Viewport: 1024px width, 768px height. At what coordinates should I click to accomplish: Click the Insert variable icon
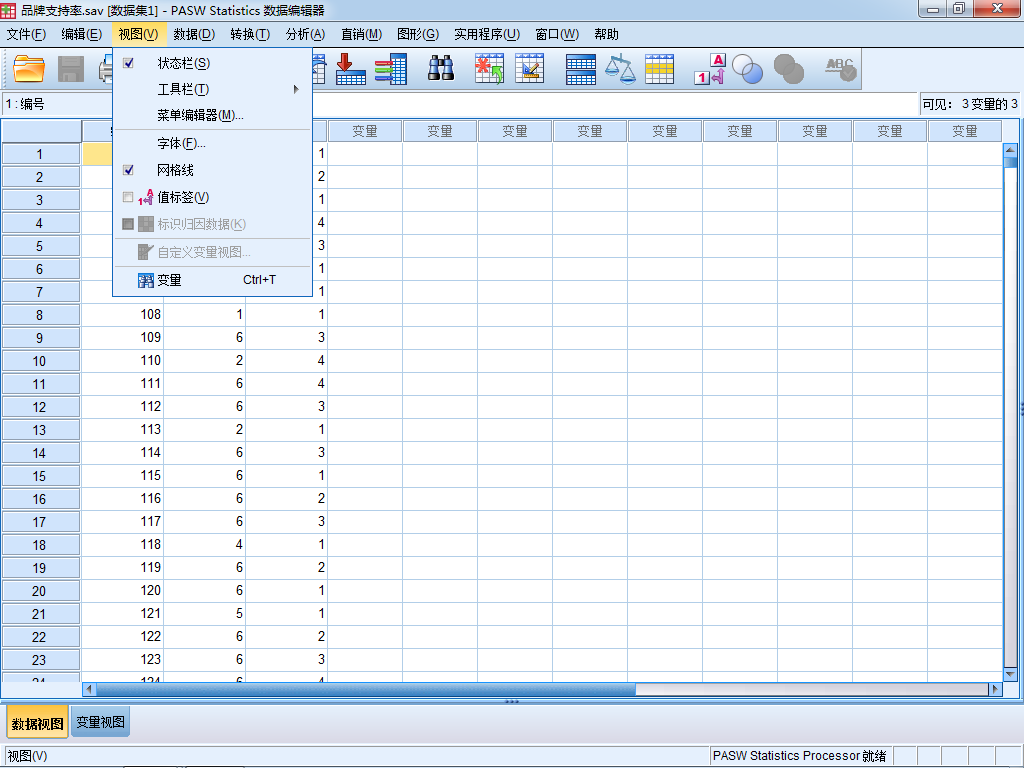point(529,69)
